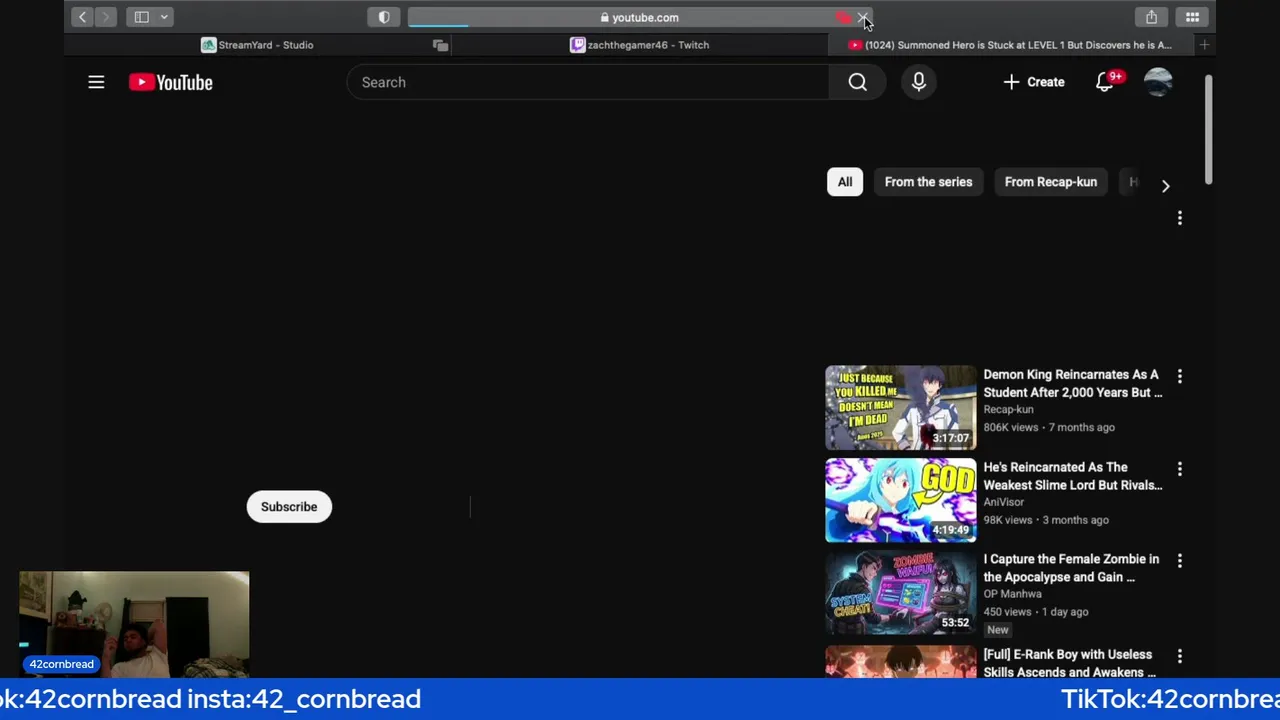Go back with Safari back arrow
Viewport: 1280px width, 720px height.
click(x=82, y=17)
